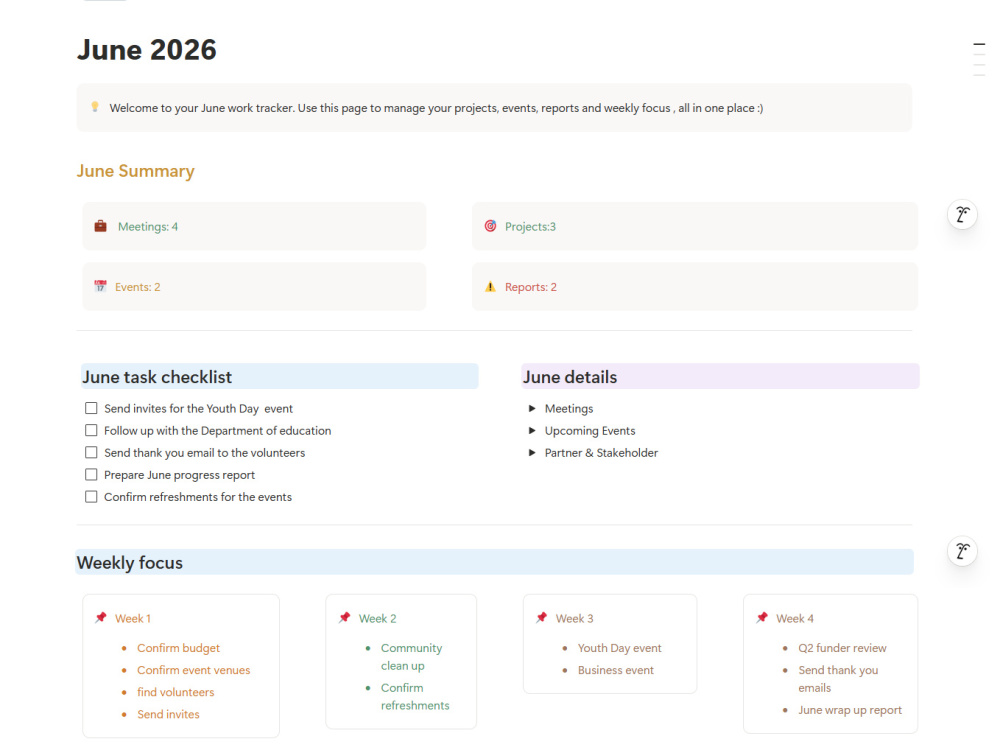Click the round floating icon beside June Summary

[x=962, y=214]
